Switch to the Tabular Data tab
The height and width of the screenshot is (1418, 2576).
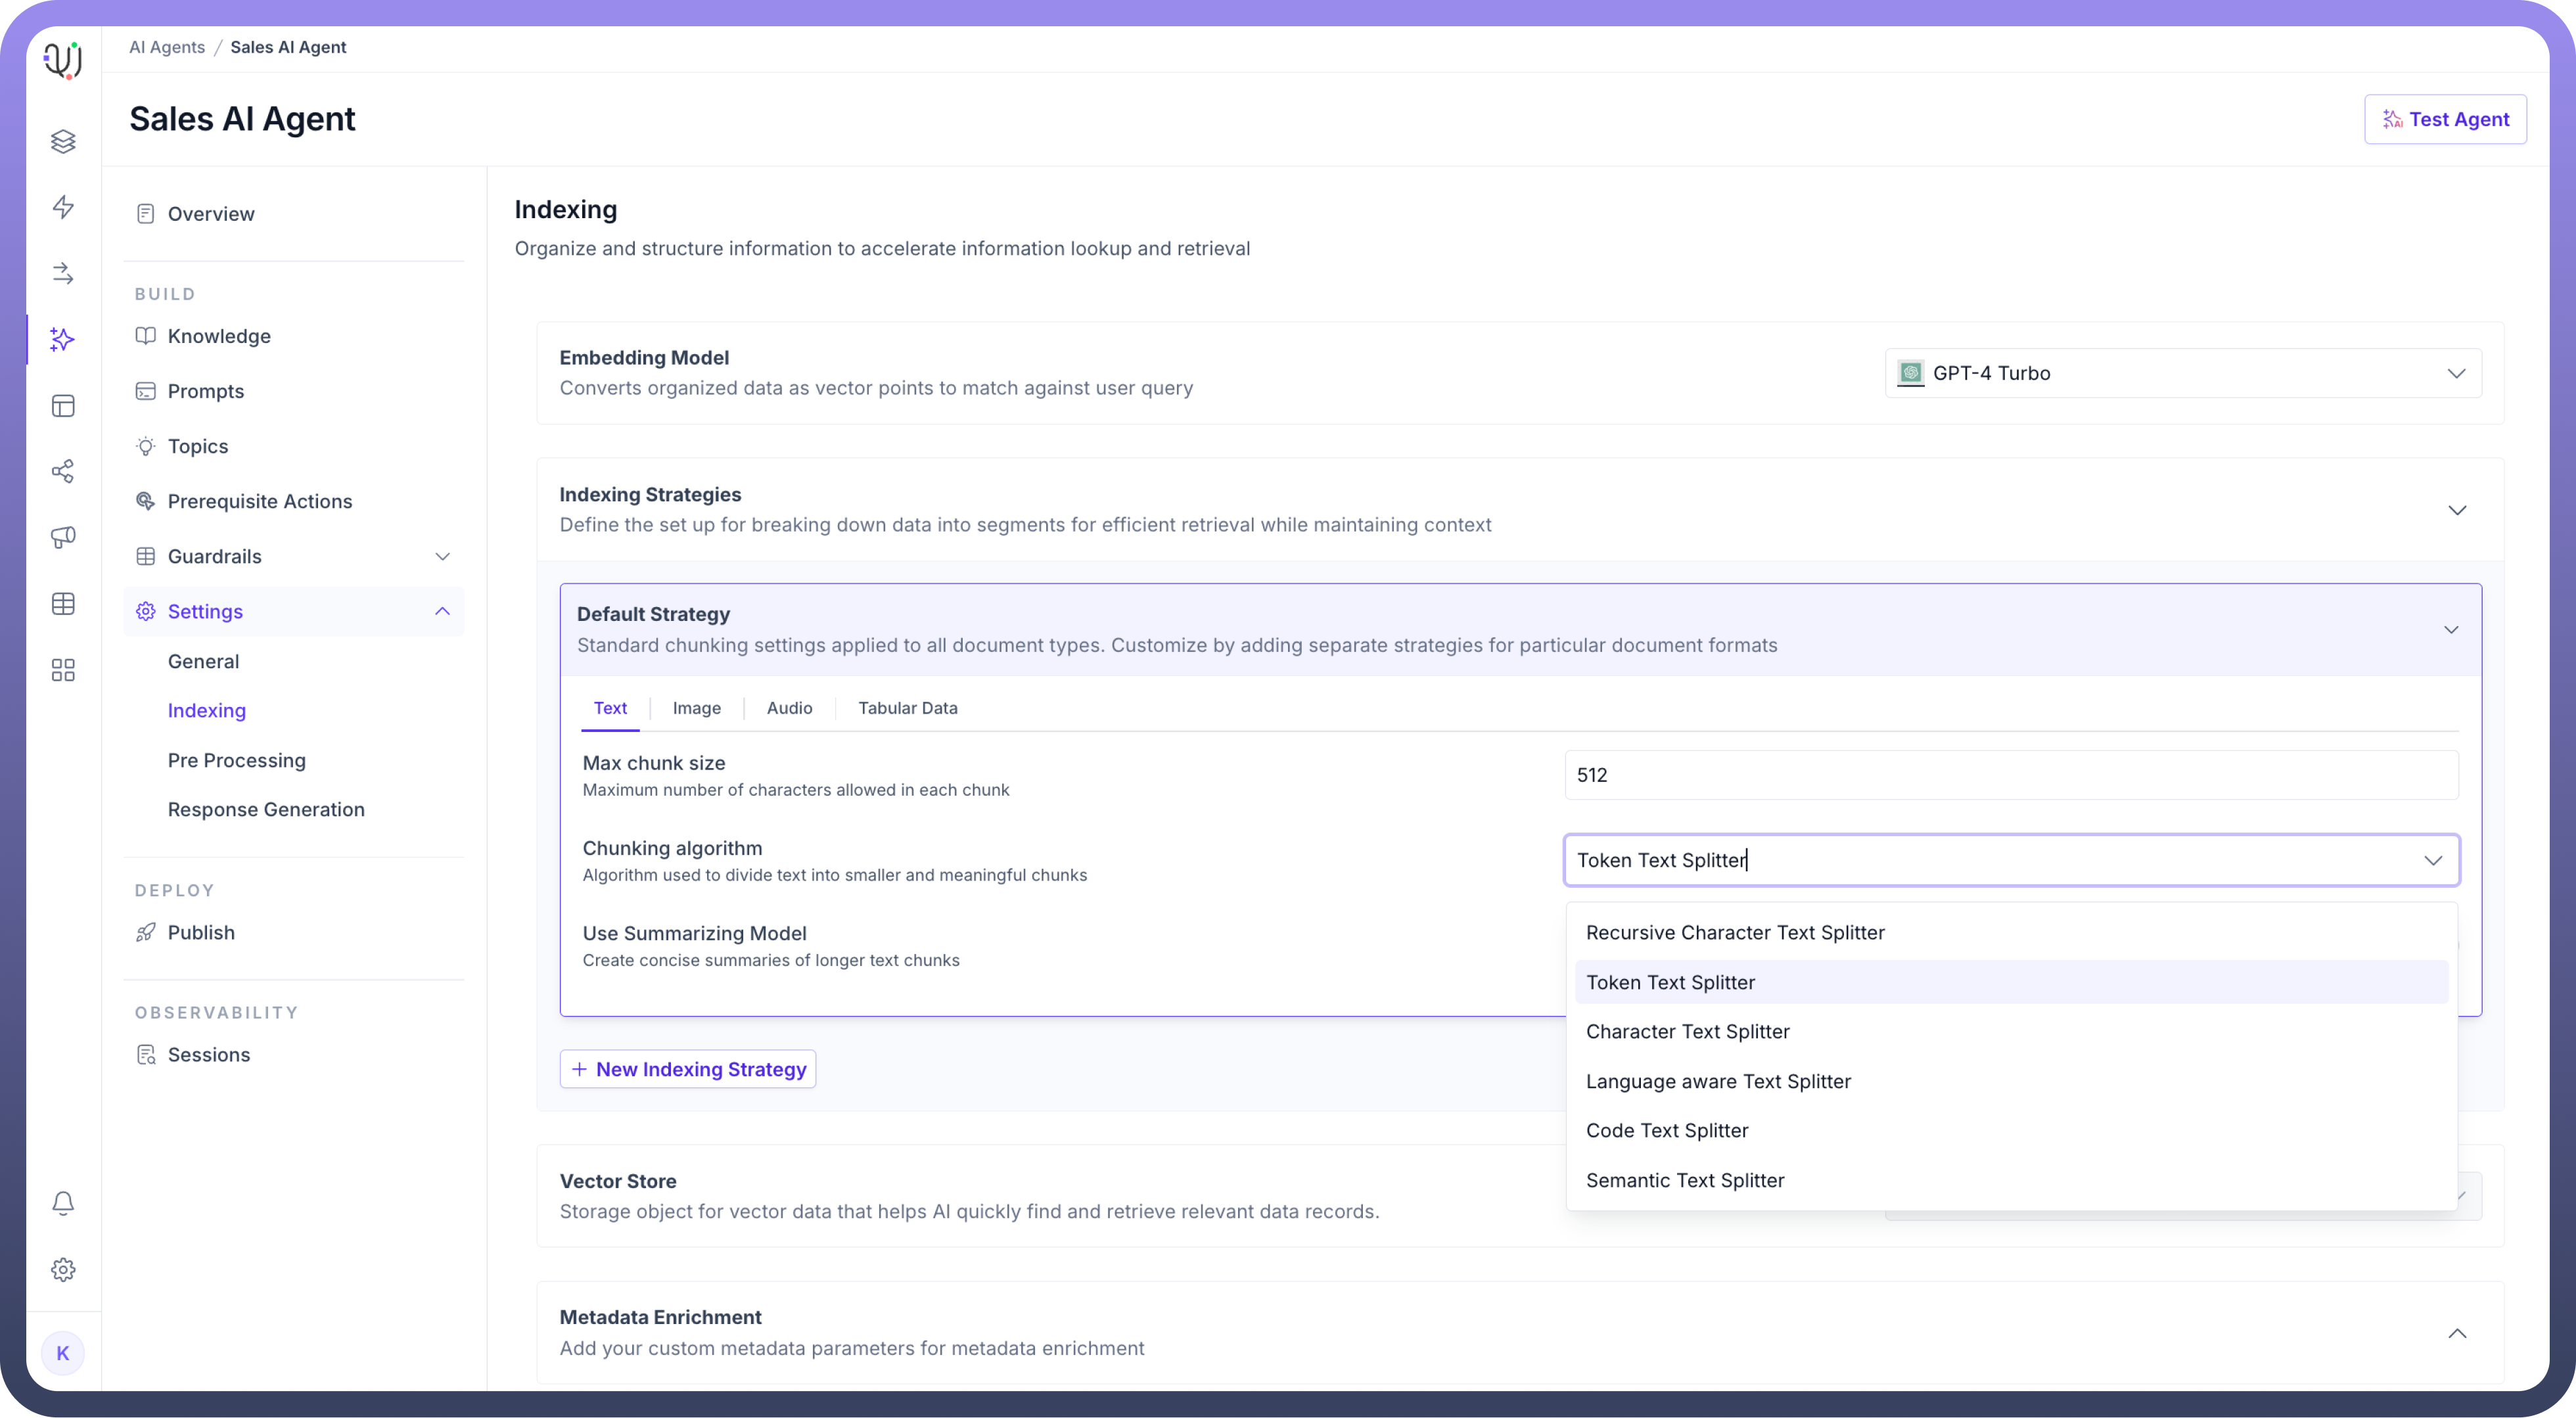pyautogui.click(x=907, y=708)
